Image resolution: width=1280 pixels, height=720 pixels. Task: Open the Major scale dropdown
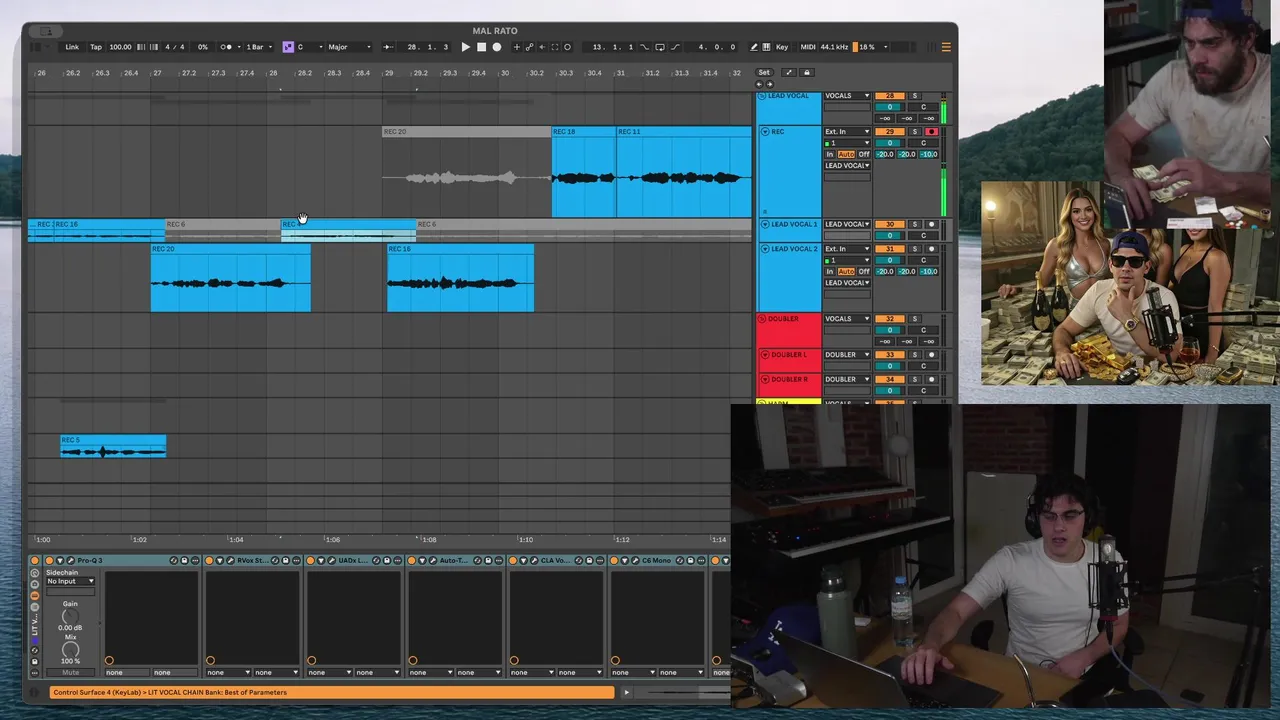[350, 47]
